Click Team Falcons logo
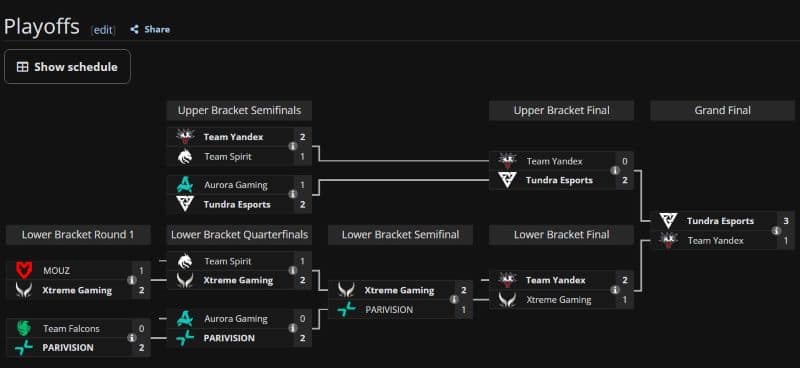The height and width of the screenshot is (368, 800). pos(23,328)
